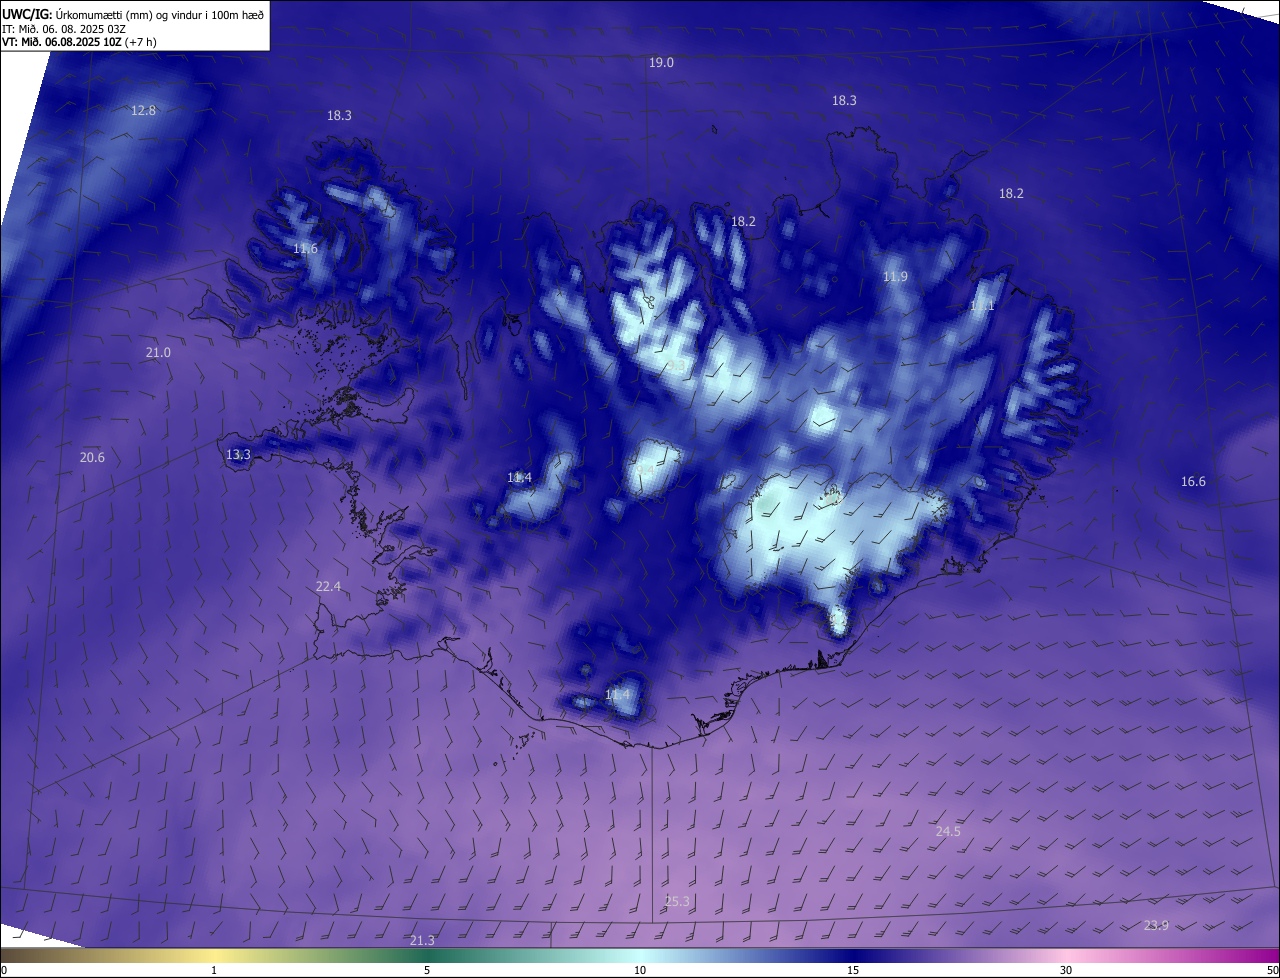Click the 10 label on the color scale
This screenshot has width=1280, height=978.
640,970
